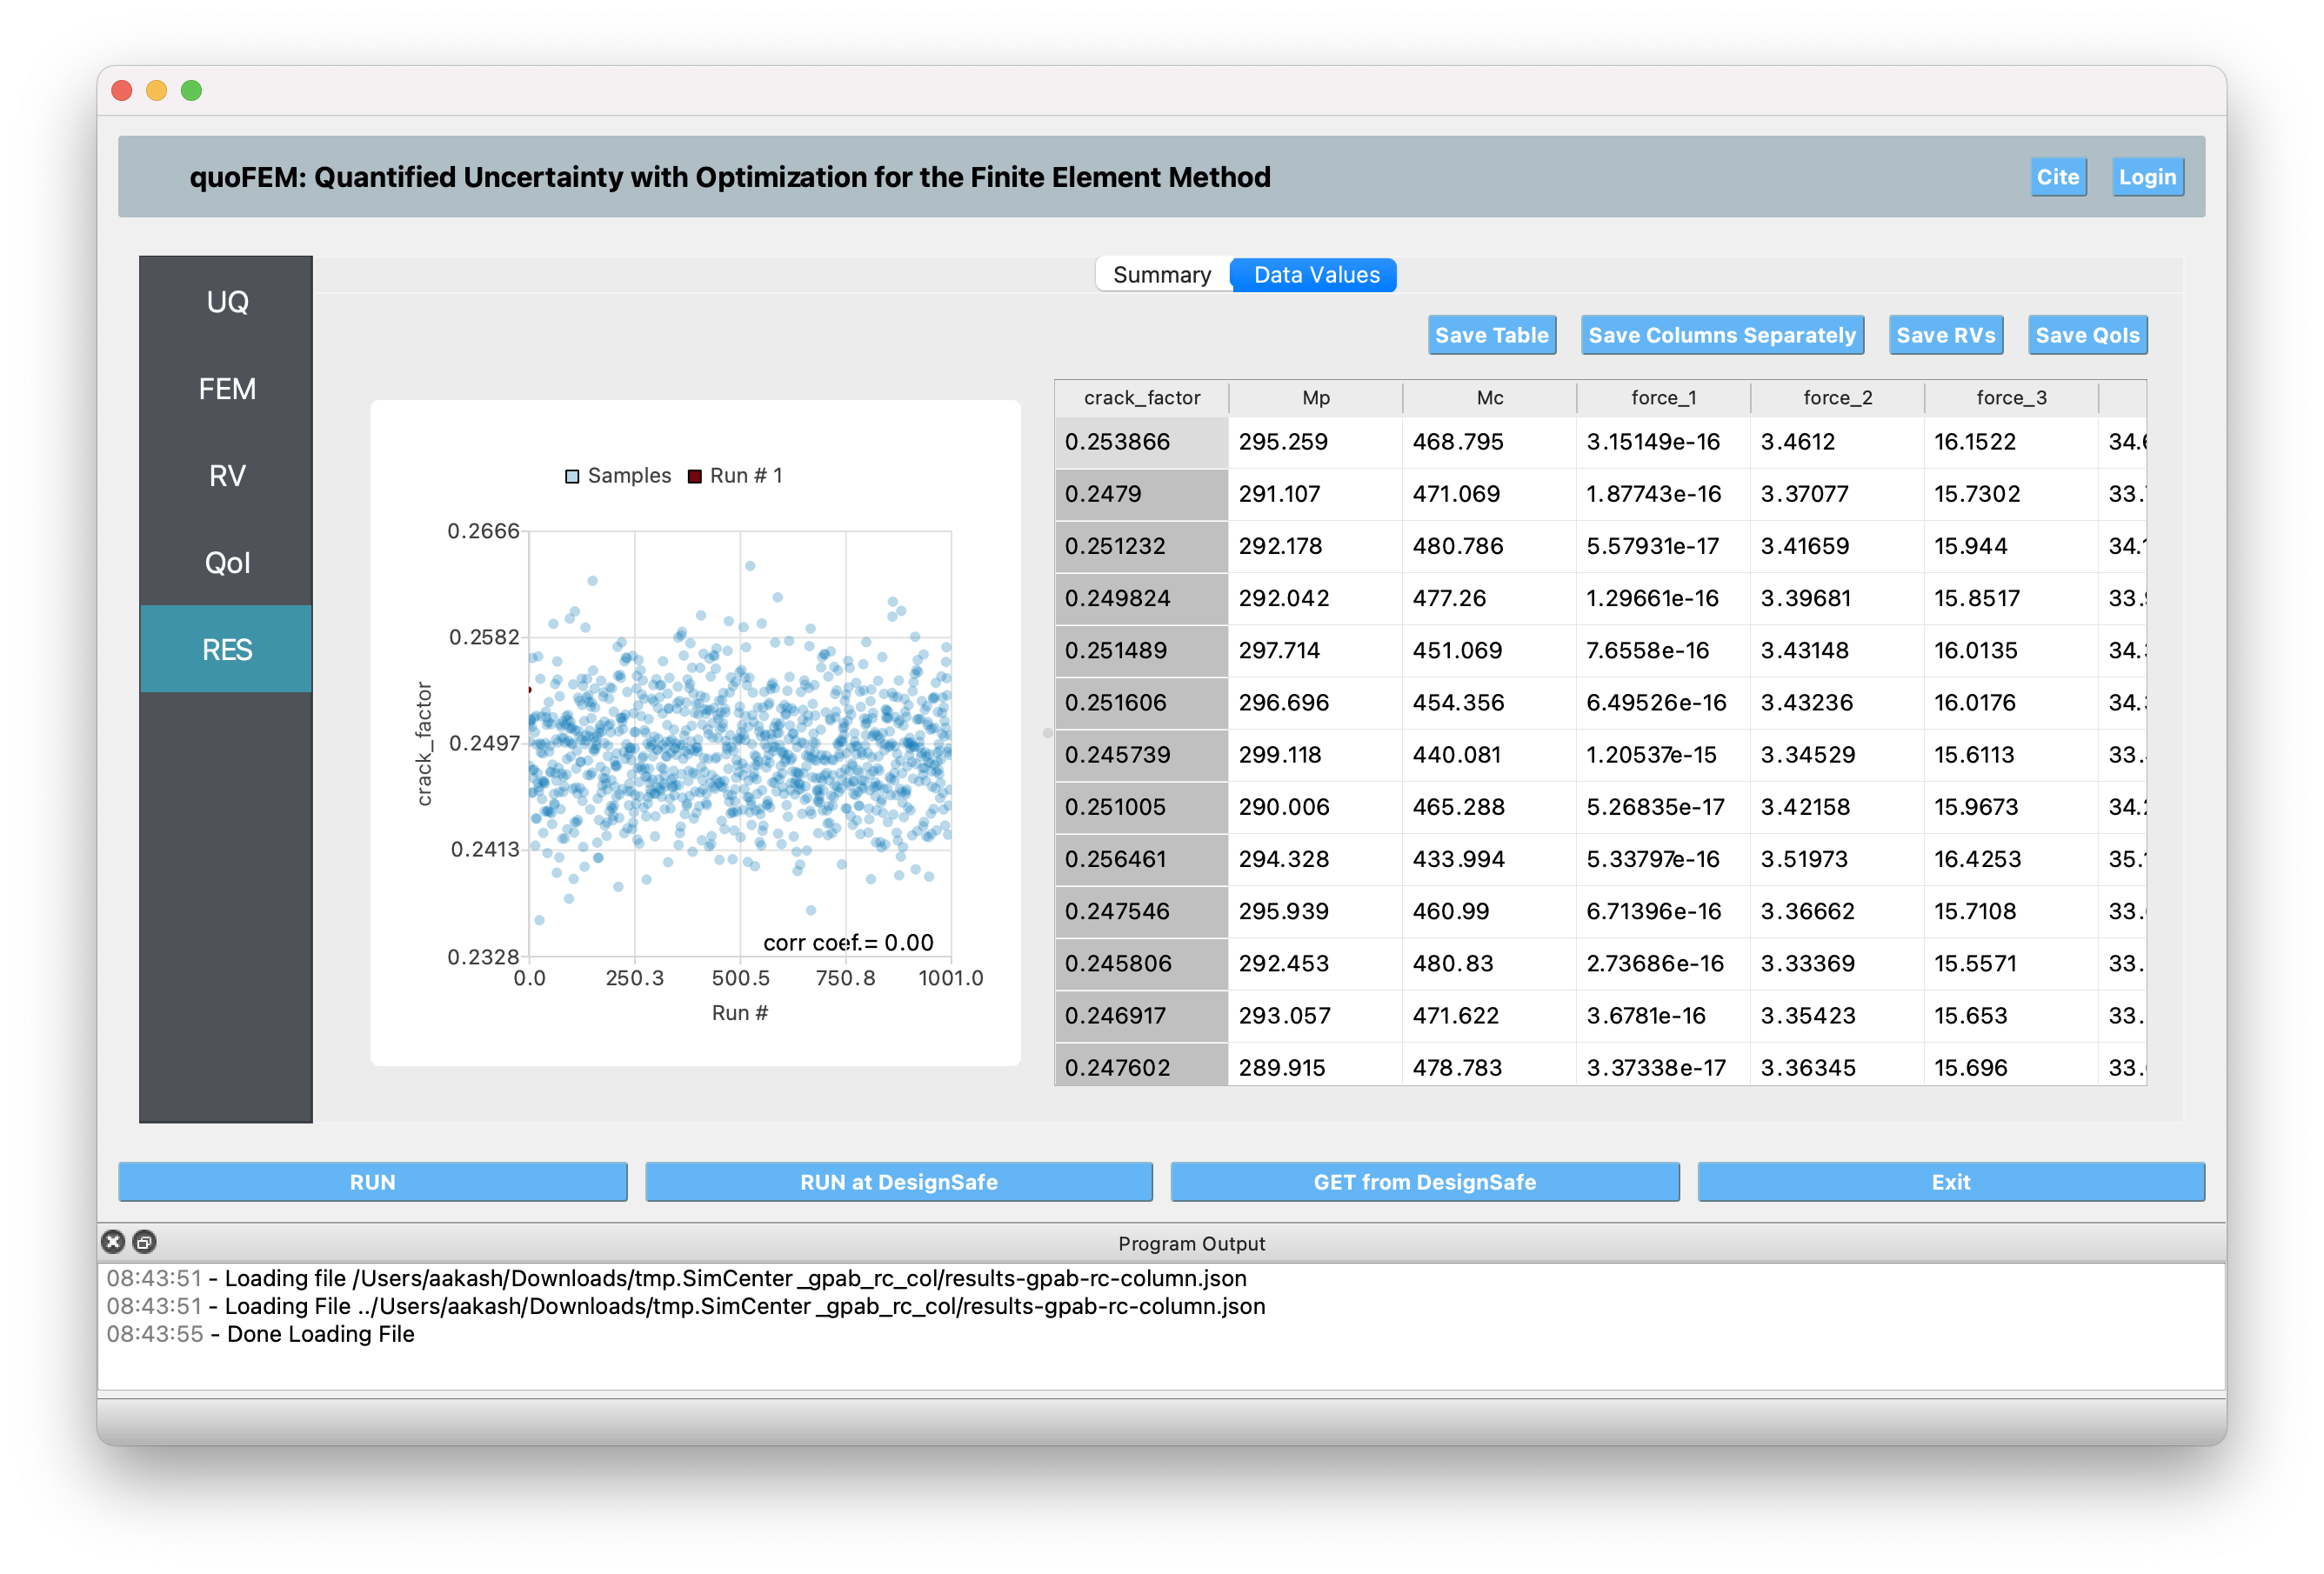
Task: Click the RUN button
Action: click(x=372, y=1182)
